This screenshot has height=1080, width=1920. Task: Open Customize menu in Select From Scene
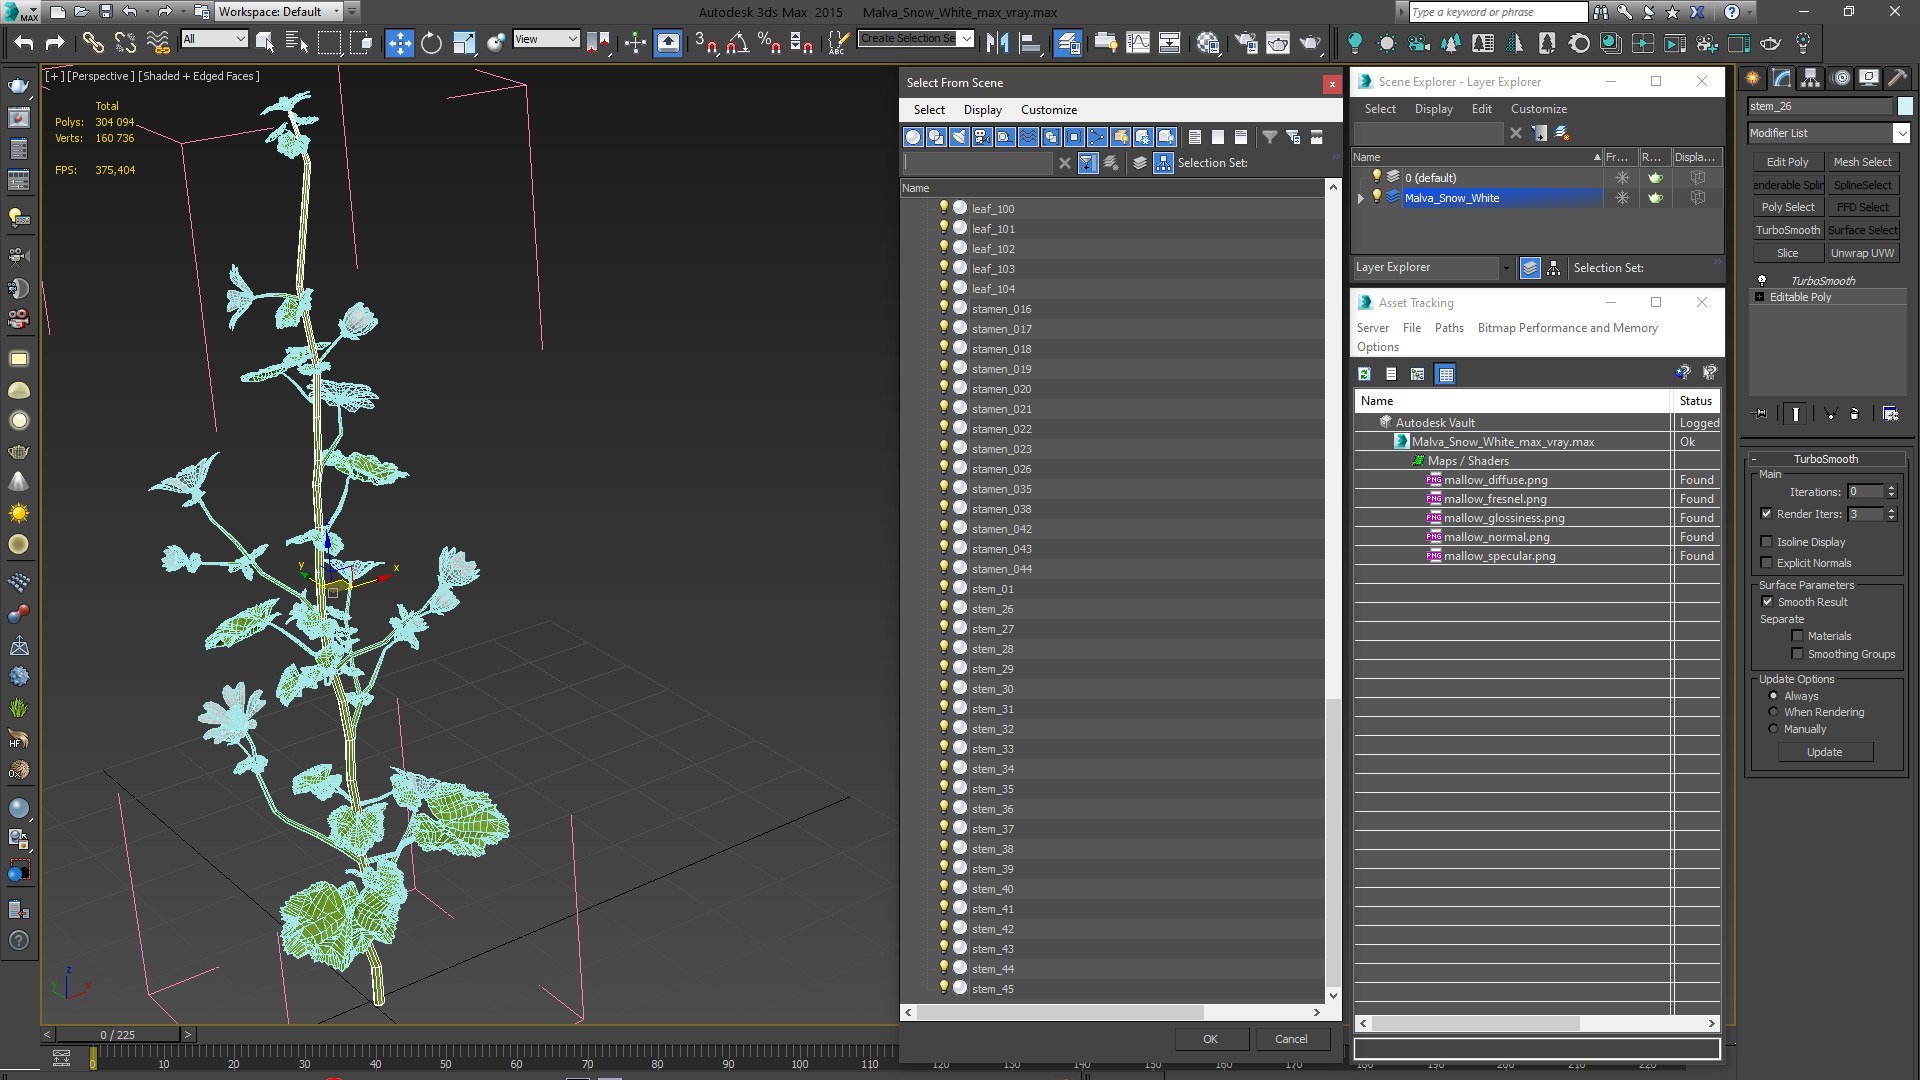pyautogui.click(x=1049, y=110)
